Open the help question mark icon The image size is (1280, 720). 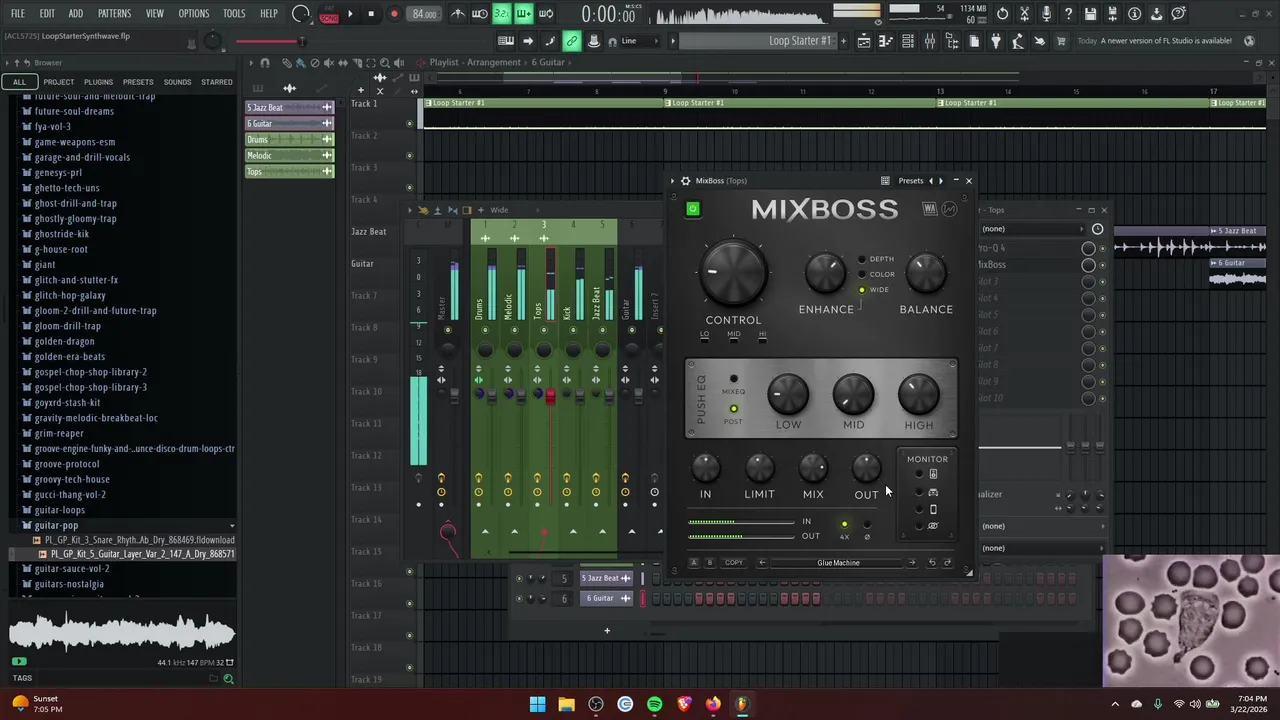pos(1068,14)
